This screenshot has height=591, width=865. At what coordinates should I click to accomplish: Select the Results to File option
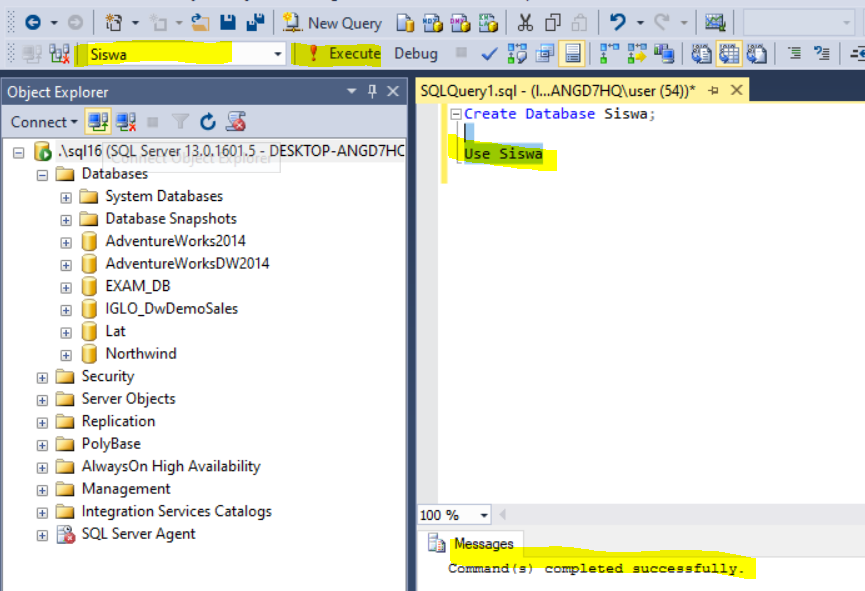pyautogui.click(x=757, y=54)
